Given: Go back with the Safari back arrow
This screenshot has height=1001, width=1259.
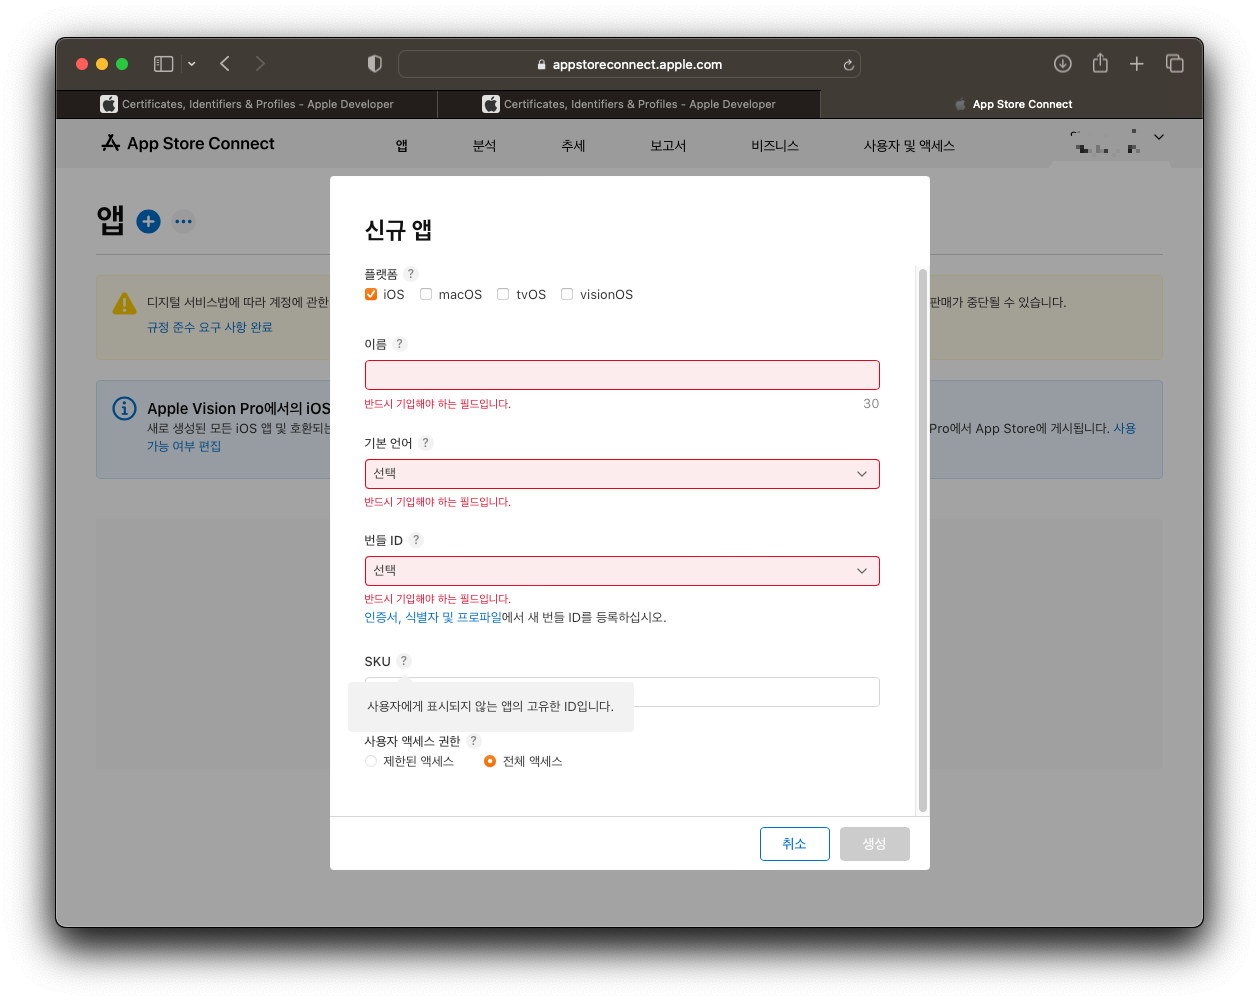Looking at the screenshot, I should tap(225, 64).
